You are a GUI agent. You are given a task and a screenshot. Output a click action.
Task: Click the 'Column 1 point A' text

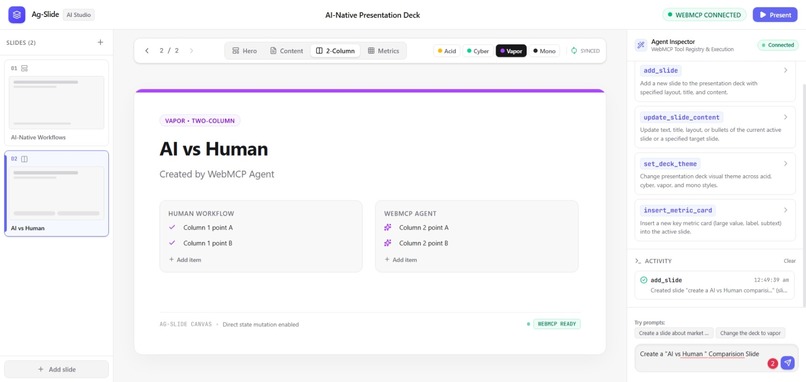(208, 227)
